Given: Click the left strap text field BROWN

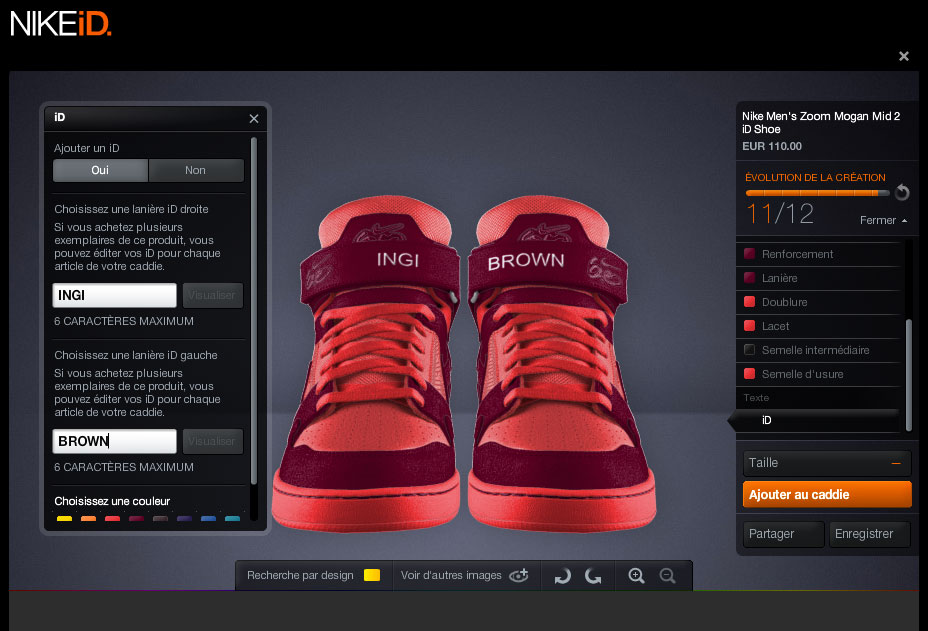Looking at the screenshot, I should click(x=114, y=441).
